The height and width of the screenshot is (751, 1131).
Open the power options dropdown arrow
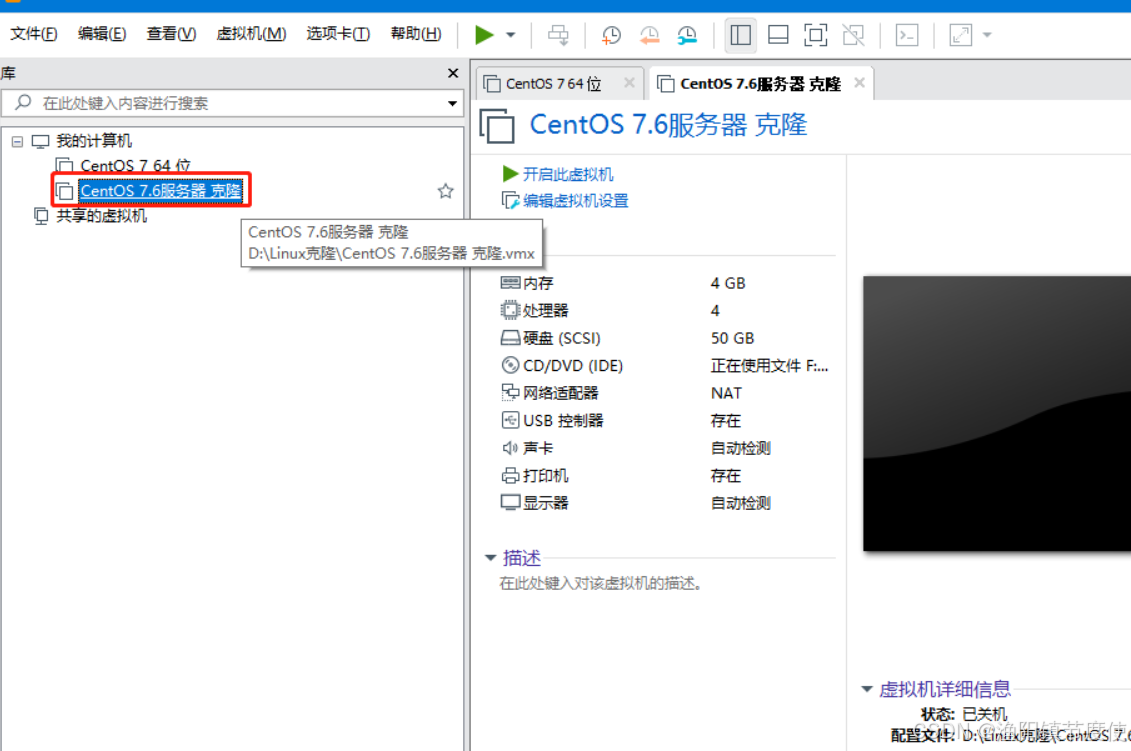click(511, 35)
